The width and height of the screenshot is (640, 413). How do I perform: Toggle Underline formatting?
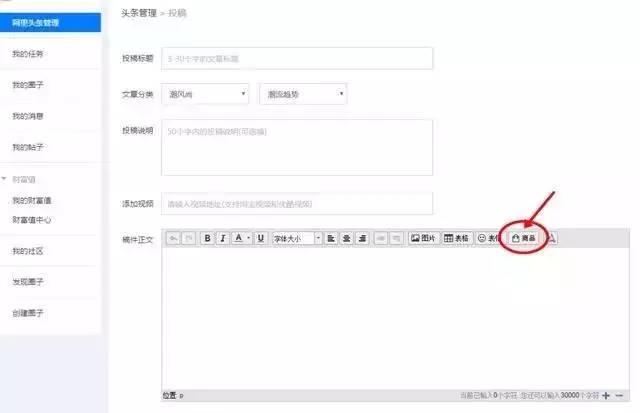click(260, 238)
